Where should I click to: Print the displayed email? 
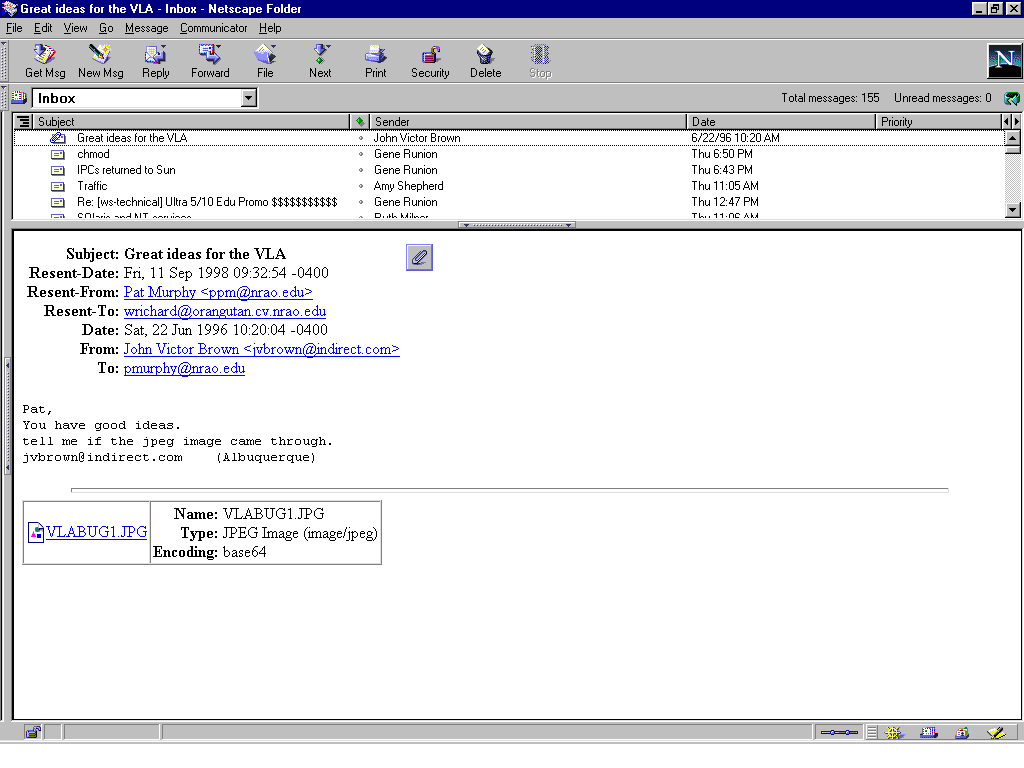tap(376, 61)
